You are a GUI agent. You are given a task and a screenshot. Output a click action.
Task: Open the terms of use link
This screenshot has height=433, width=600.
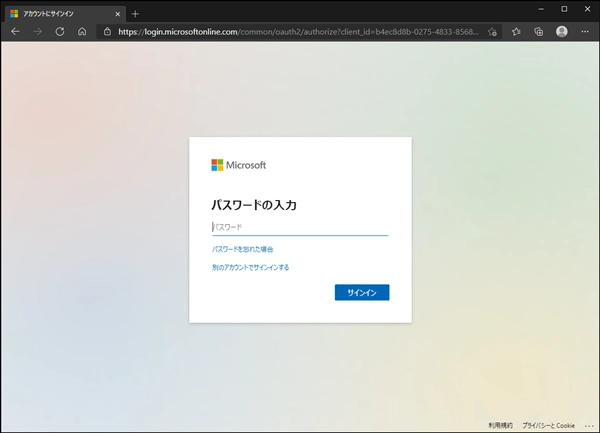coord(501,425)
